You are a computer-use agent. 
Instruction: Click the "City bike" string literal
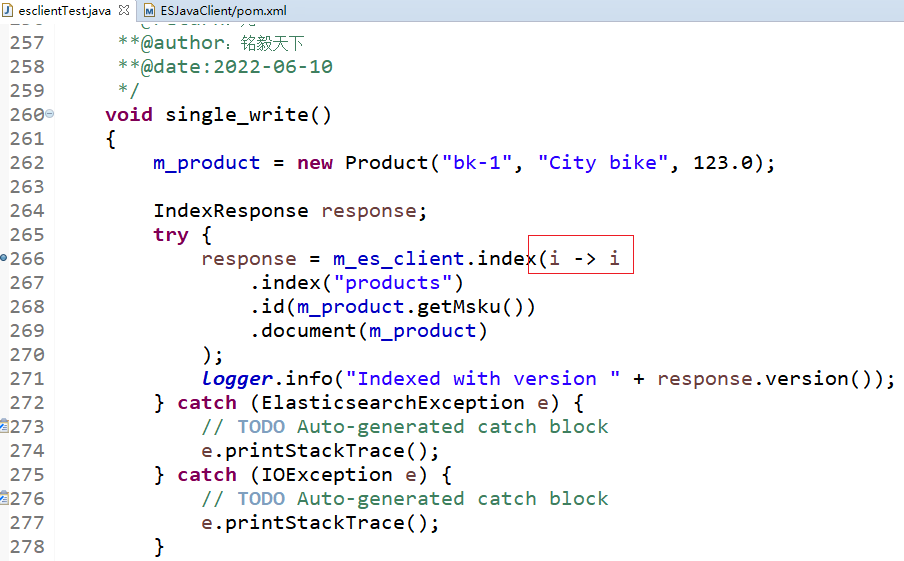(x=603, y=163)
